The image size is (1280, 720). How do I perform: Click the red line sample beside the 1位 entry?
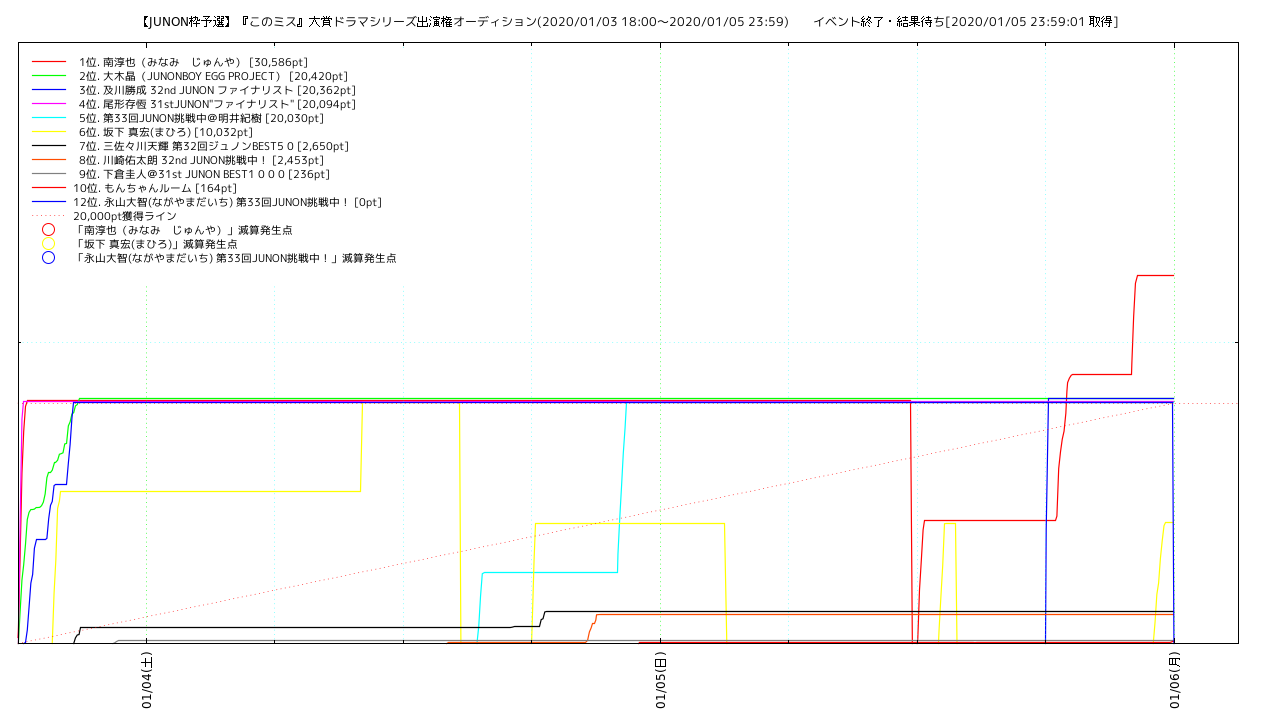point(48,62)
